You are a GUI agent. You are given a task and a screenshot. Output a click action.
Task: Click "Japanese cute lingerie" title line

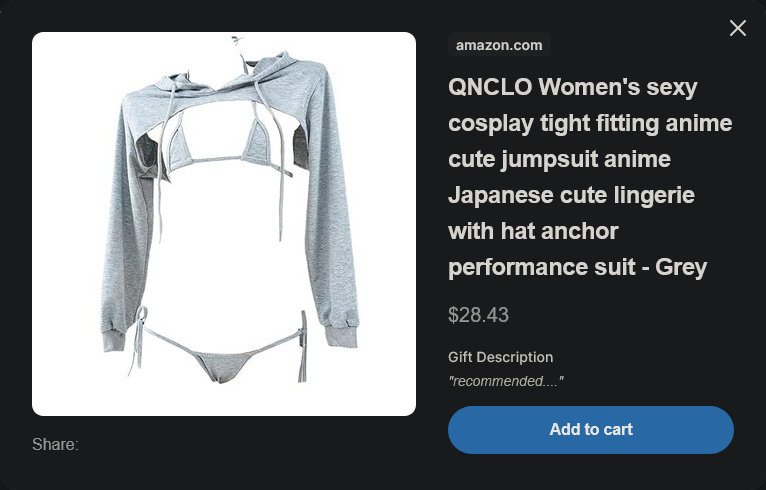pyautogui.click(x=571, y=195)
